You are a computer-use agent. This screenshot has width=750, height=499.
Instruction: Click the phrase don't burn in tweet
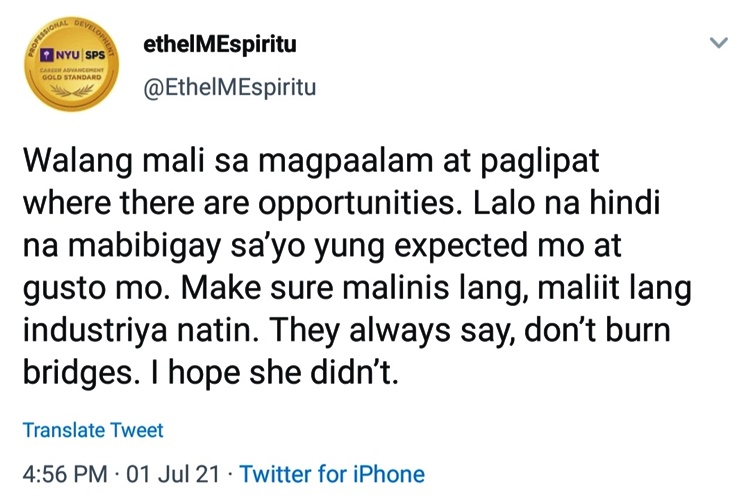[x=597, y=331]
